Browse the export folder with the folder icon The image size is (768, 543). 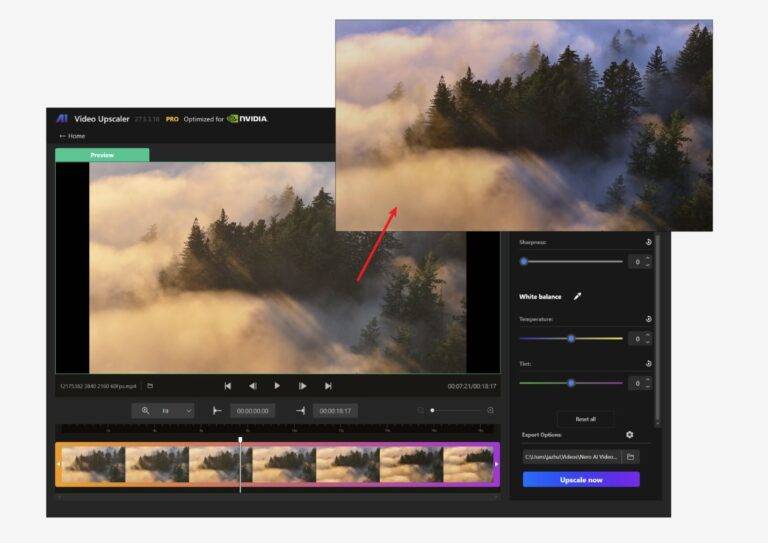630,456
